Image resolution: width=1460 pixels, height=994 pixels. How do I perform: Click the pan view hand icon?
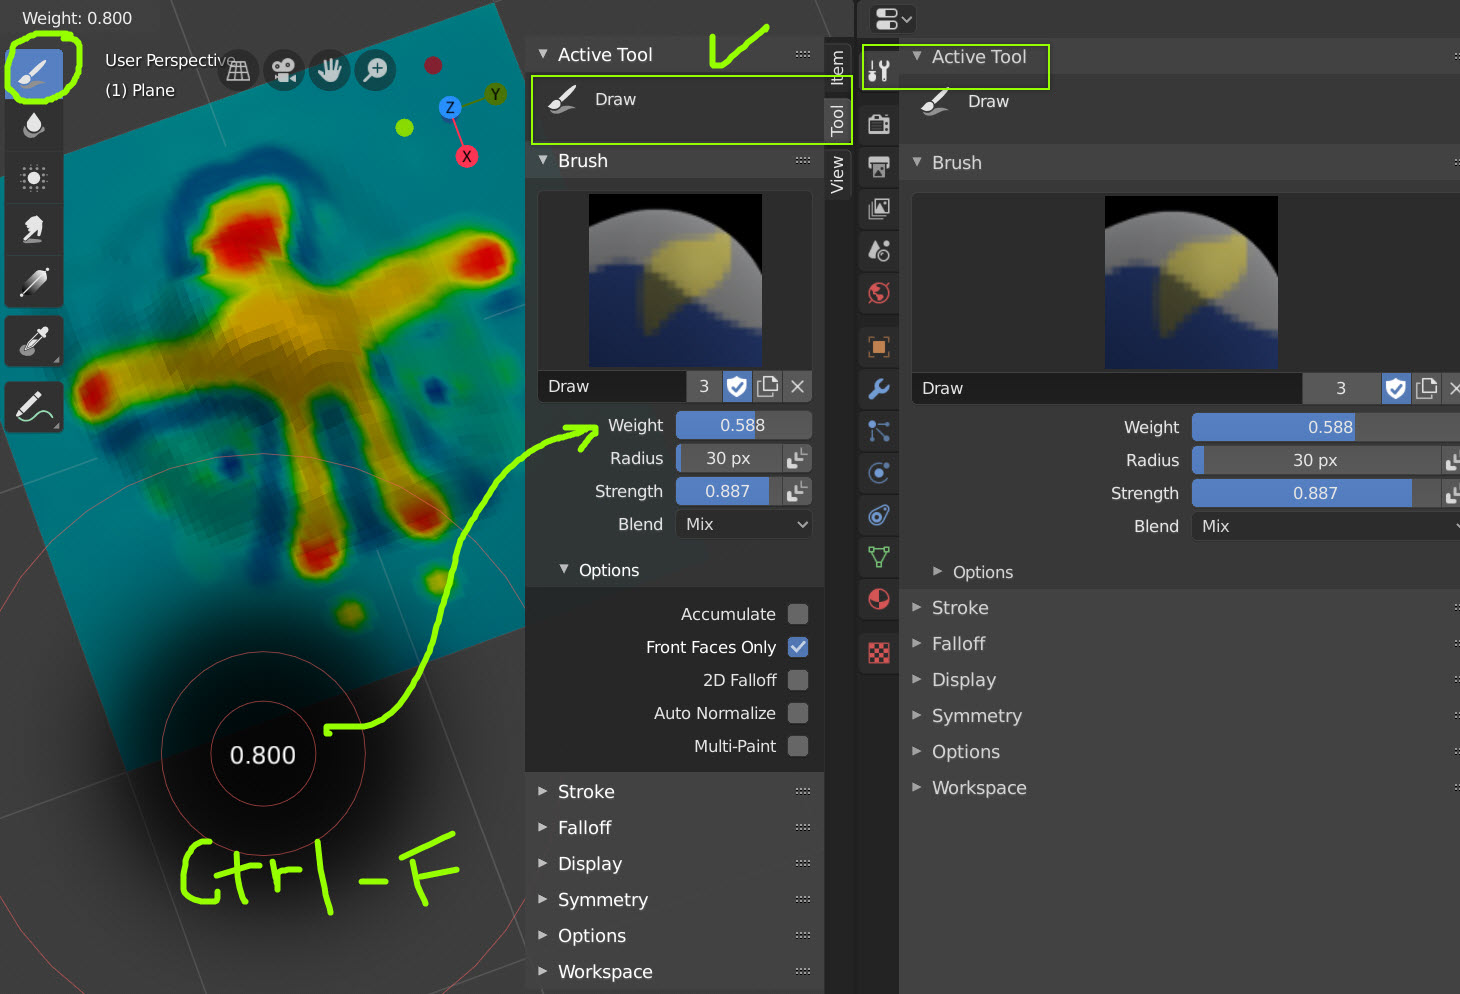coord(330,70)
